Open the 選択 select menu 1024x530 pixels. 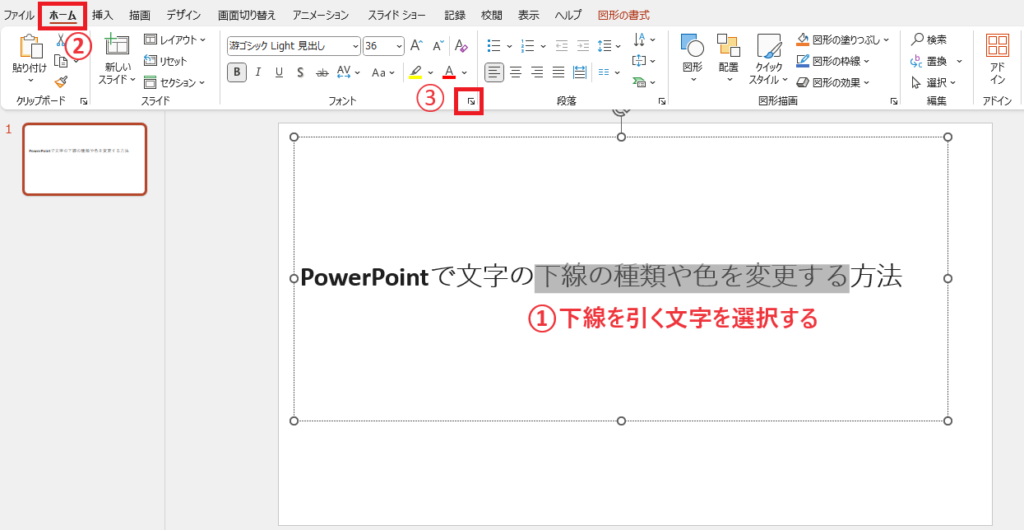(x=934, y=83)
